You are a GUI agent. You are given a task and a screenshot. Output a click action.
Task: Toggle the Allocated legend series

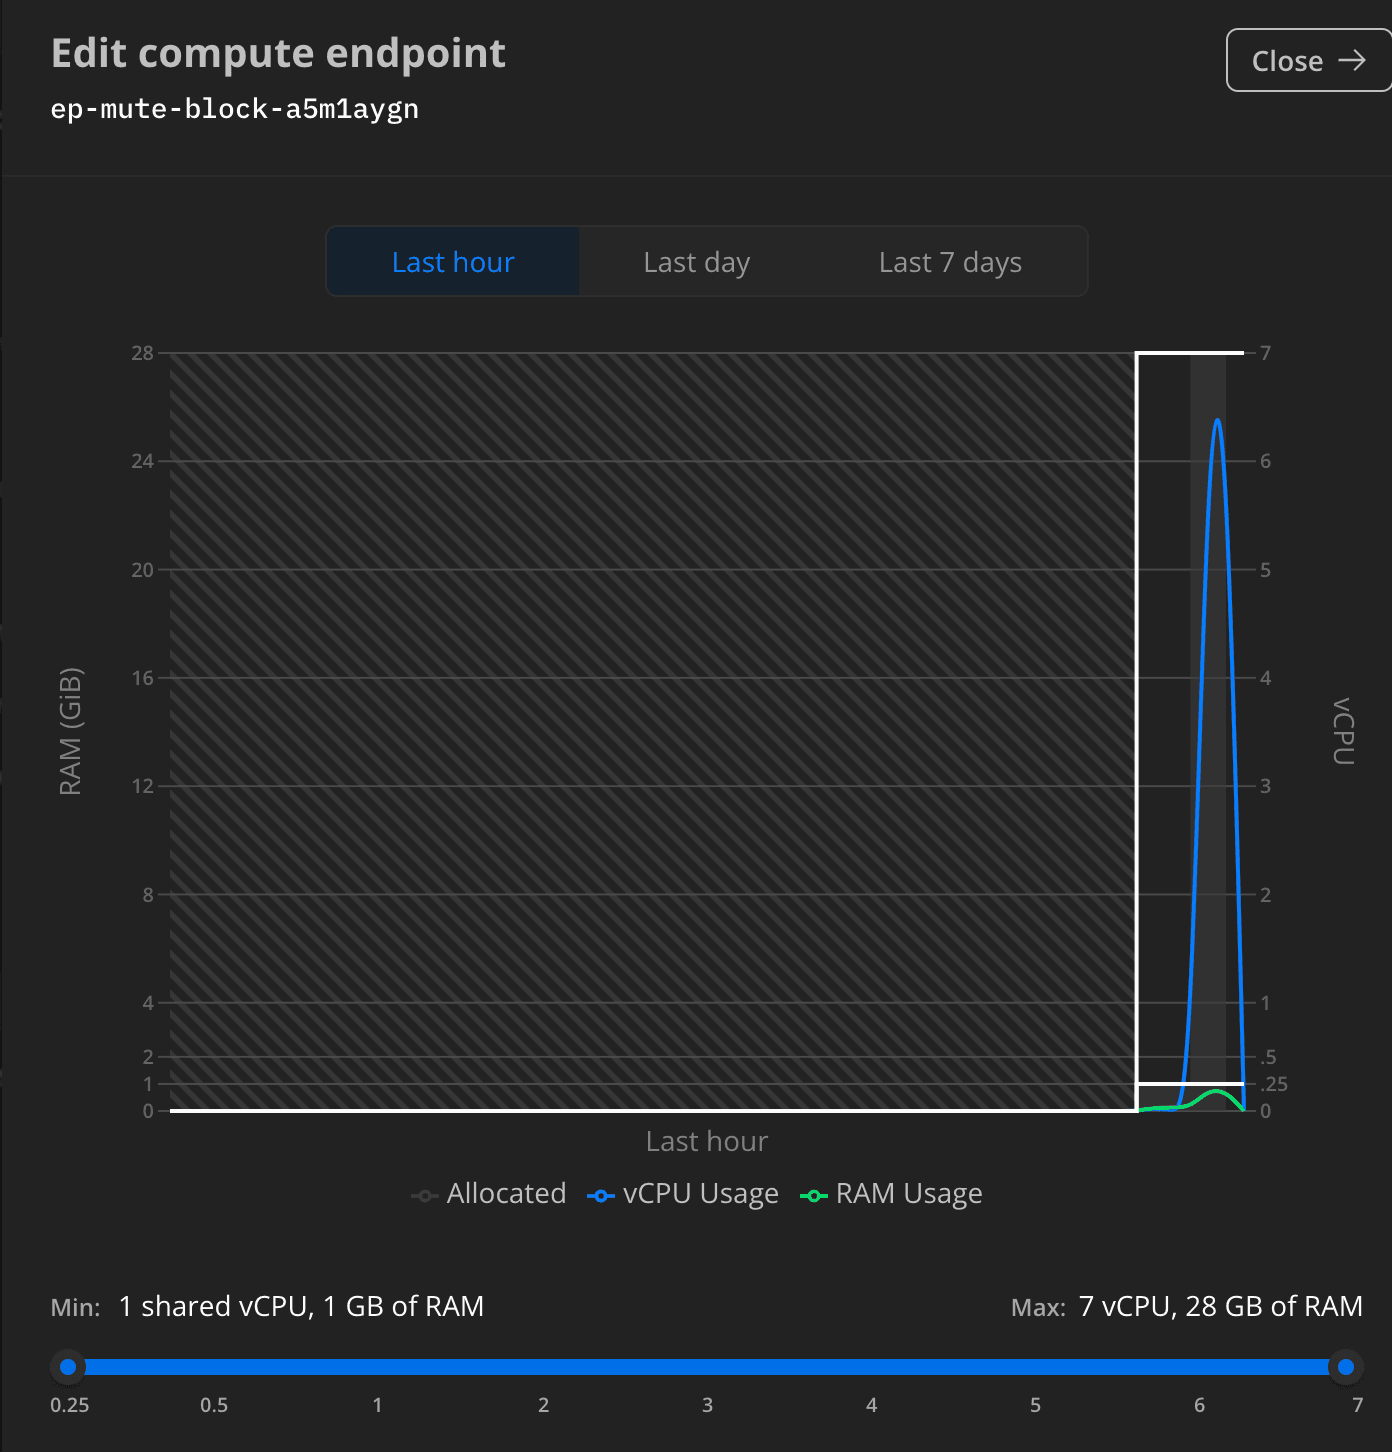coord(505,1194)
